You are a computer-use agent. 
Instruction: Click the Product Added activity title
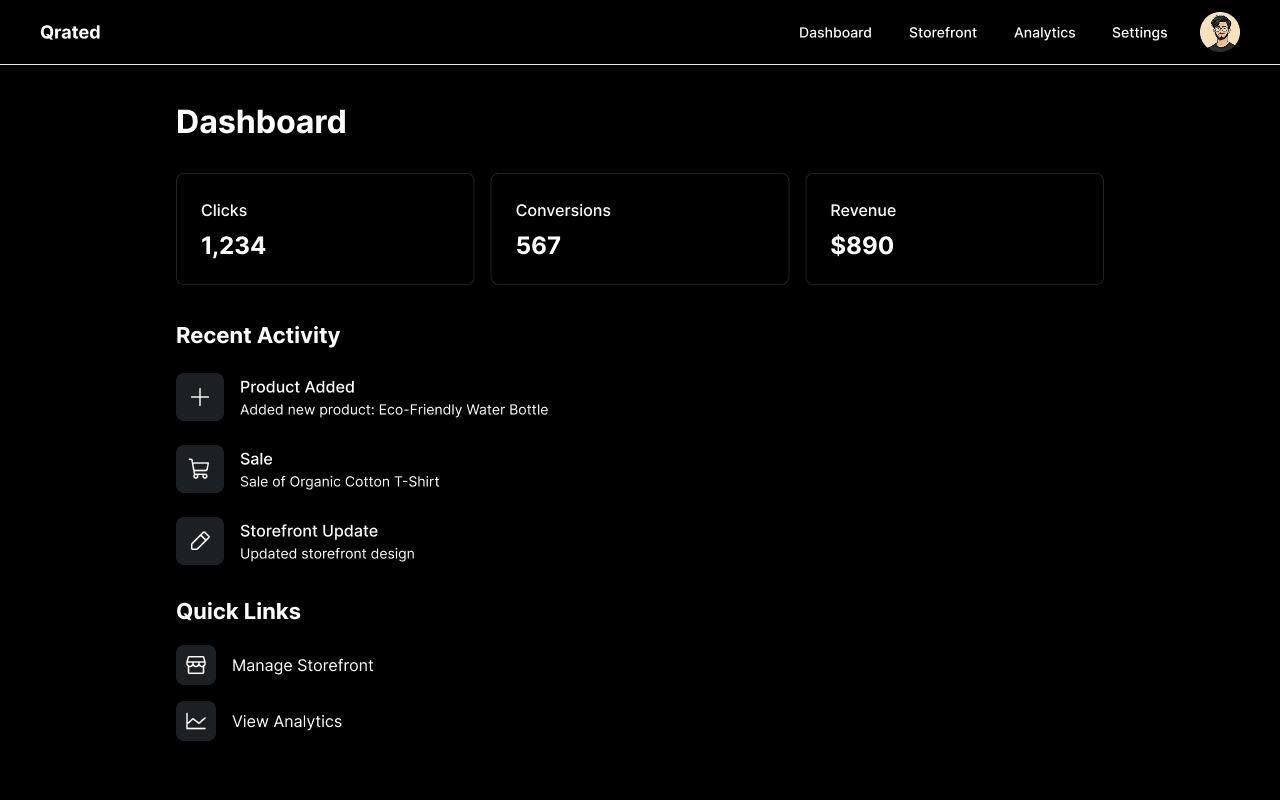coord(297,387)
